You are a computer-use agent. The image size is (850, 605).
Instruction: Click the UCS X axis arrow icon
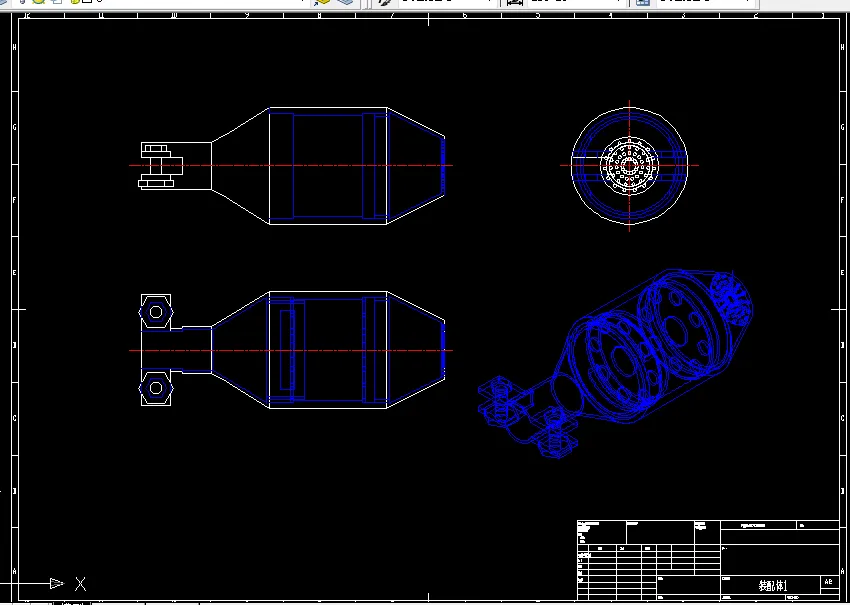pyautogui.click(x=56, y=583)
